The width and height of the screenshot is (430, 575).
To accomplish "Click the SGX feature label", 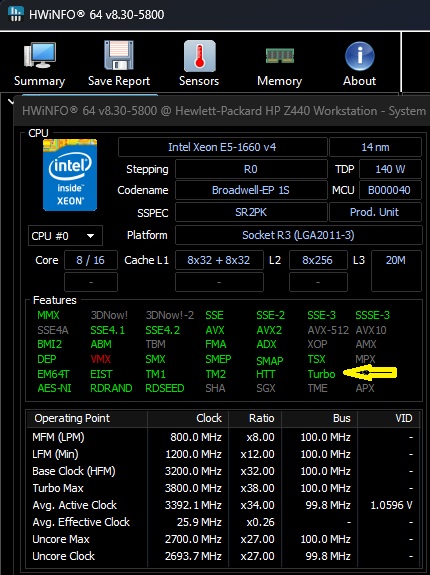I will 266,388.
